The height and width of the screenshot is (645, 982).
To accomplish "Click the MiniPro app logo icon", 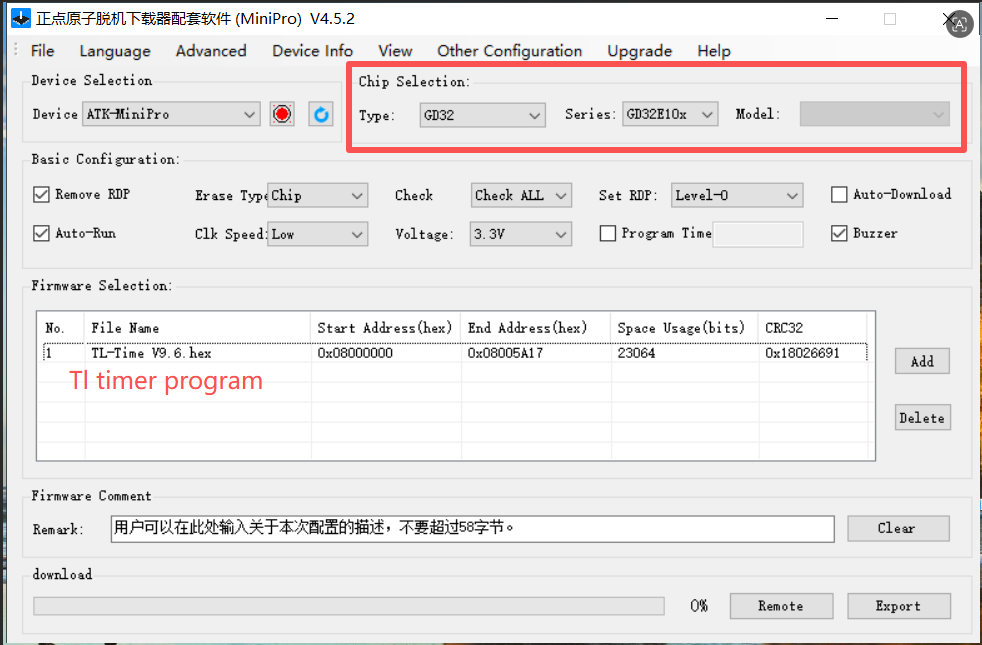I will (x=21, y=19).
